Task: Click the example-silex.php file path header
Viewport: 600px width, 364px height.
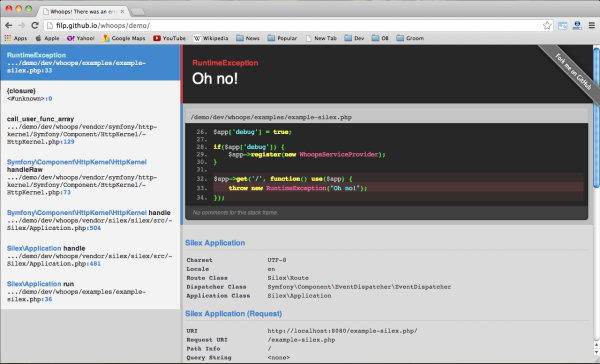Action: pos(271,117)
